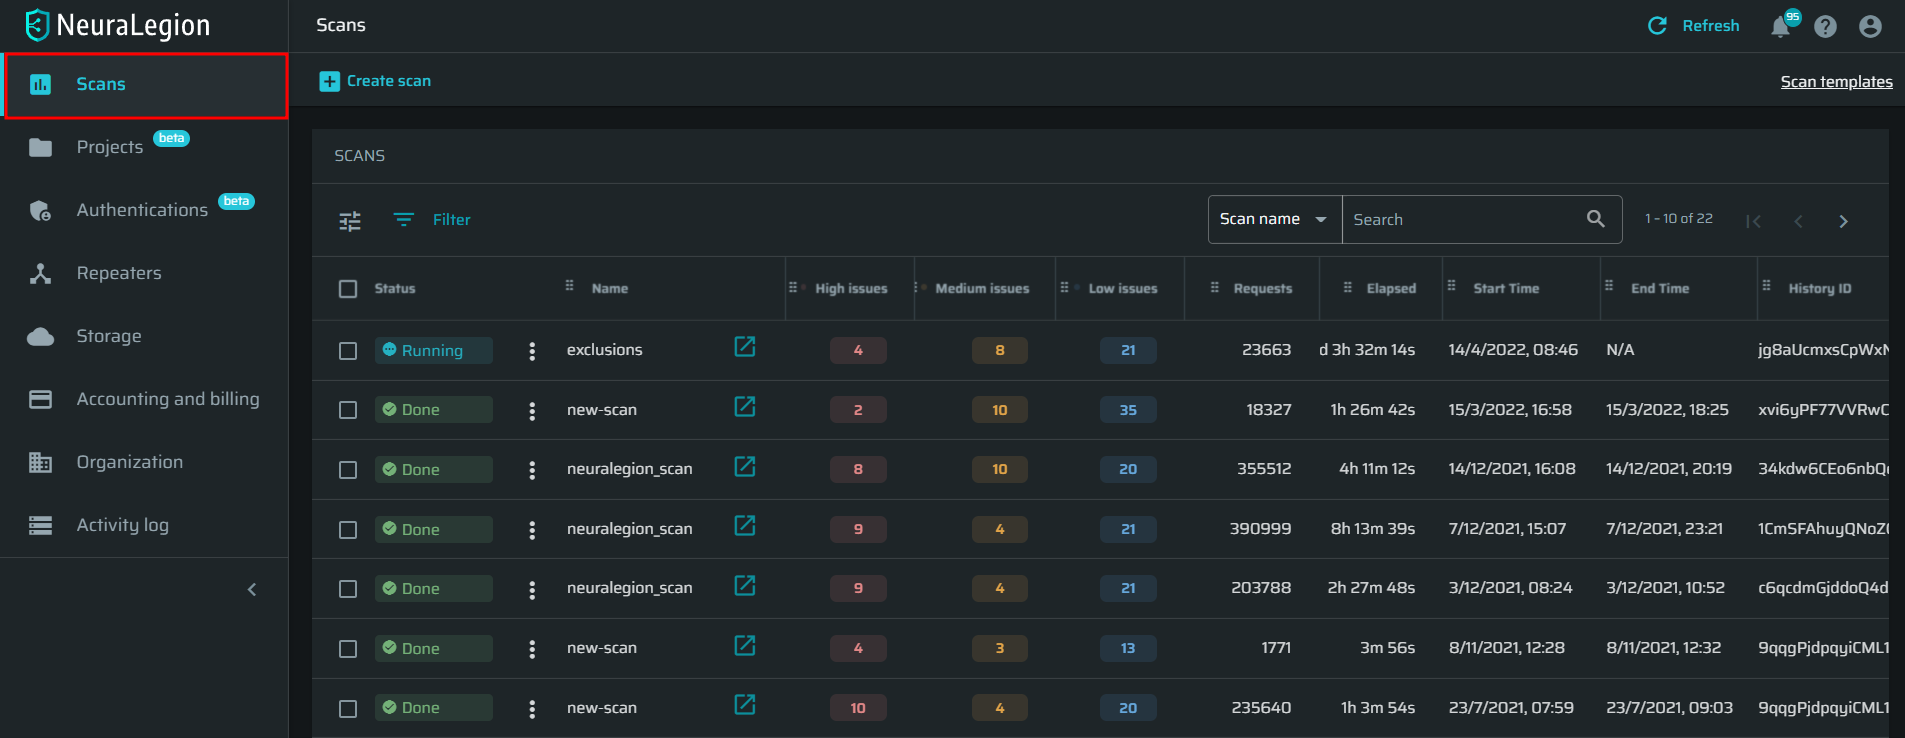Image resolution: width=1905 pixels, height=738 pixels.
Task: Open the Scan templates link
Action: (1836, 82)
